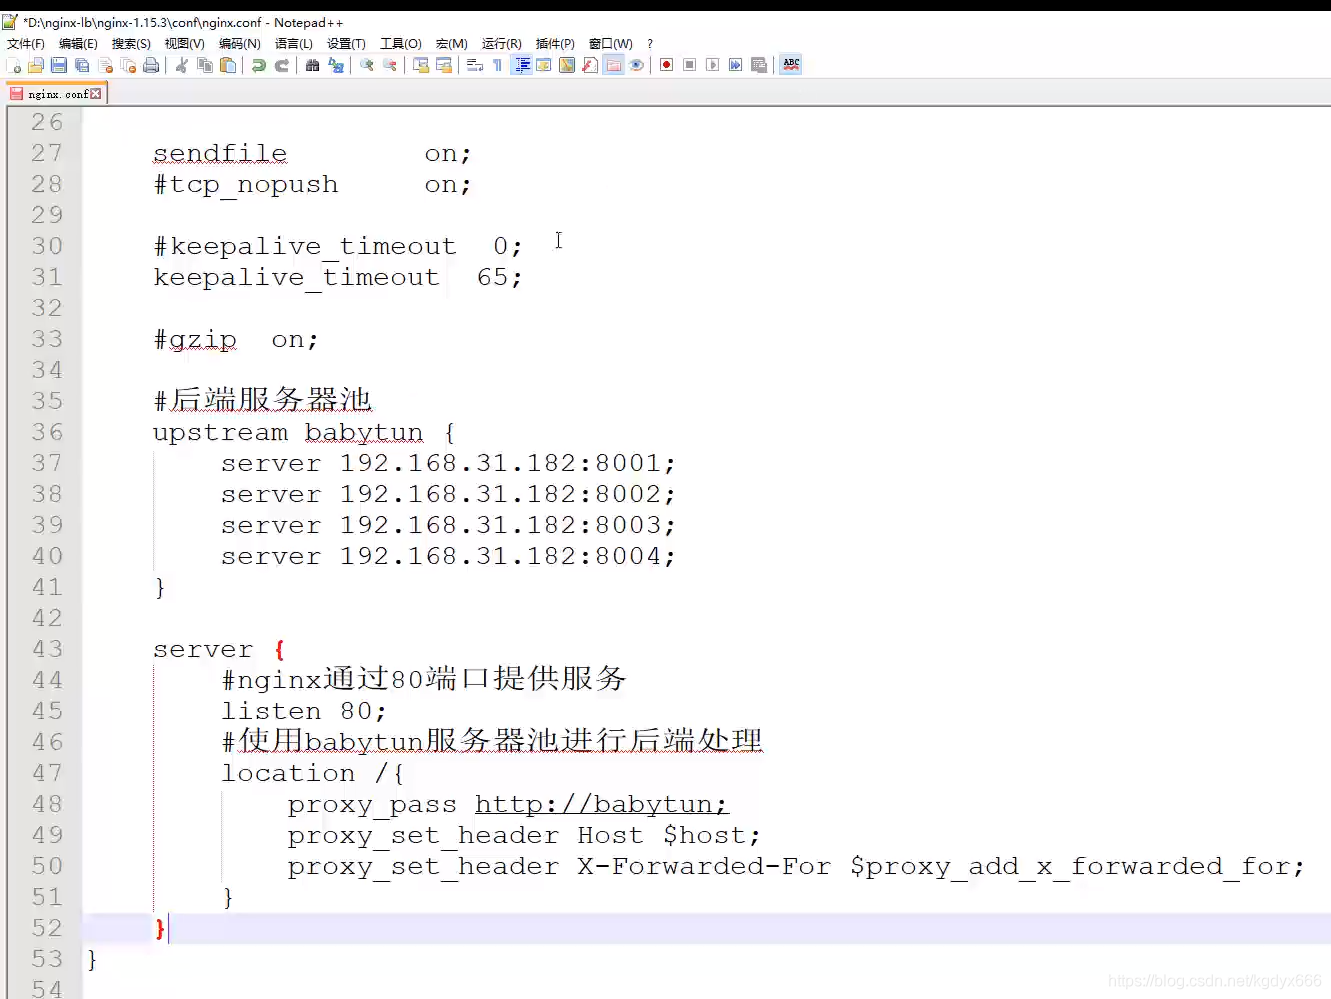1331x999 pixels.
Task: Open the 视图(V) menu
Action: [184, 44]
